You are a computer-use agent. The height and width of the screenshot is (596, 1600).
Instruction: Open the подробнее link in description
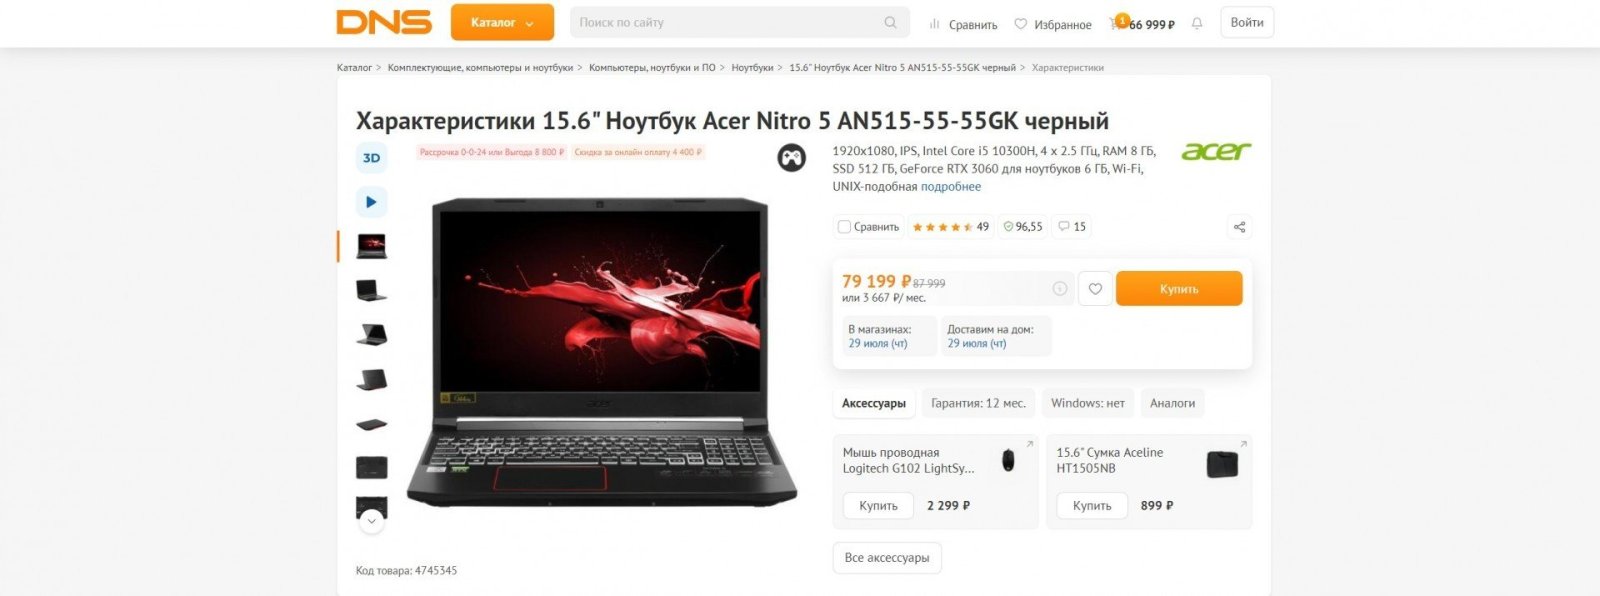point(950,187)
